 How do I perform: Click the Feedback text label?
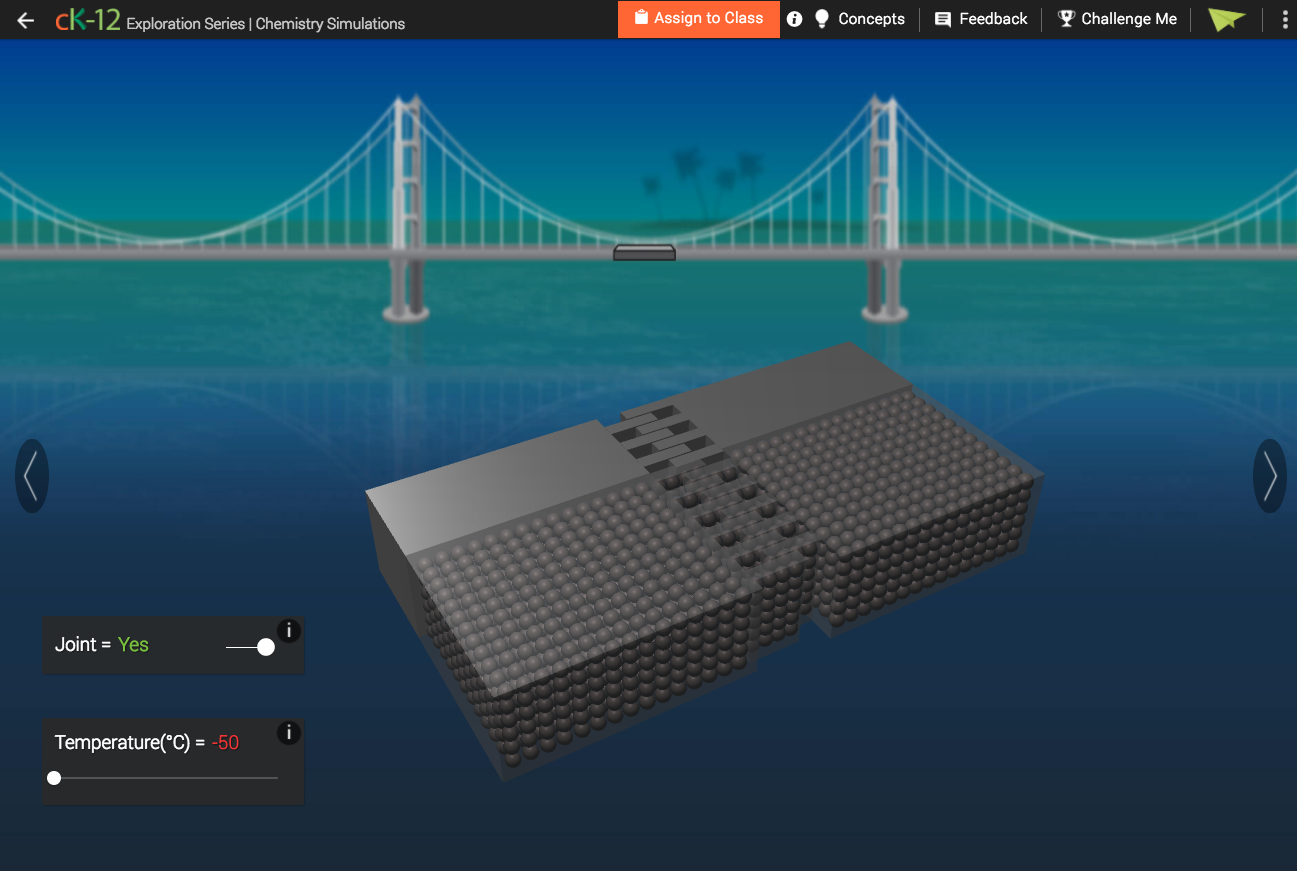994,19
